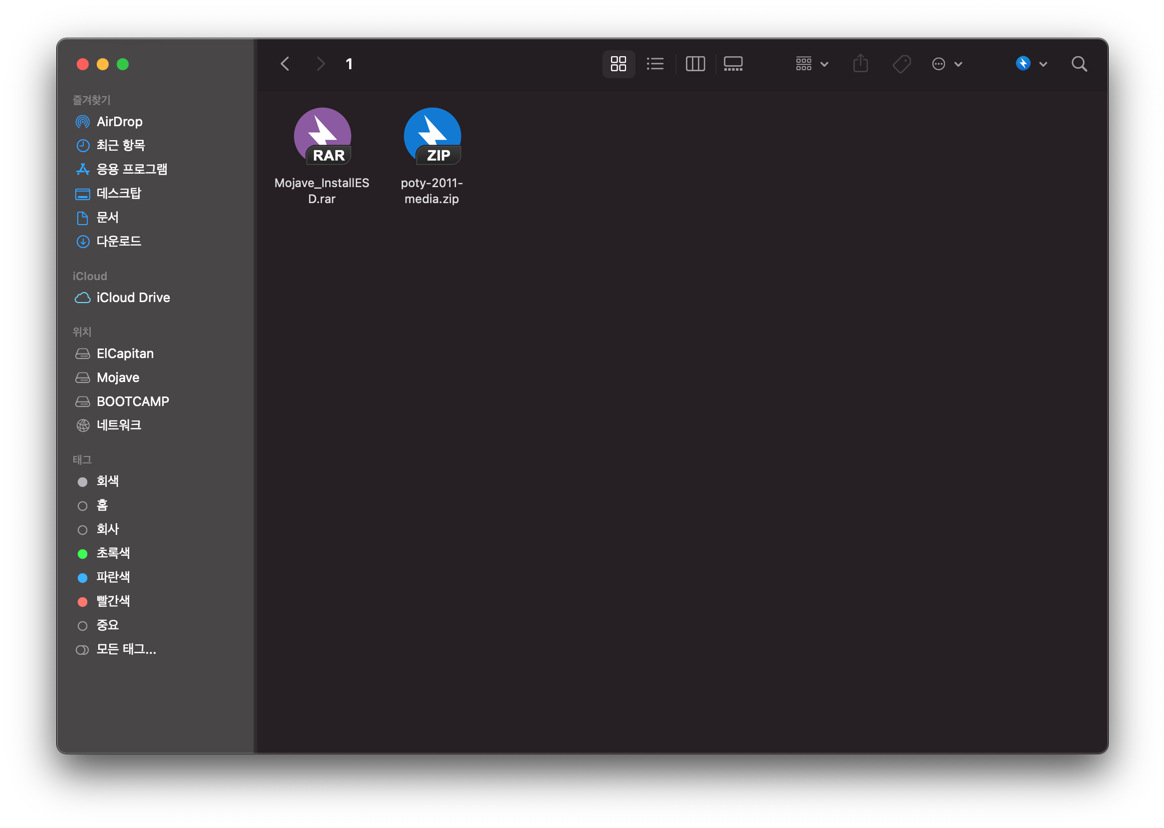The image size is (1164, 828).
Task: Click the iCloud section header
Action: pos(90,276)
